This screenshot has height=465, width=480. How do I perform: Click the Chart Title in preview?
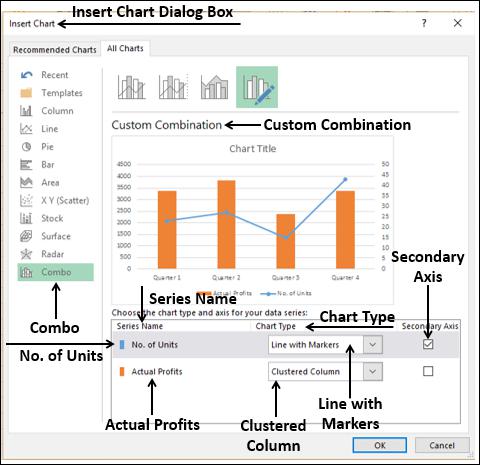253,149
